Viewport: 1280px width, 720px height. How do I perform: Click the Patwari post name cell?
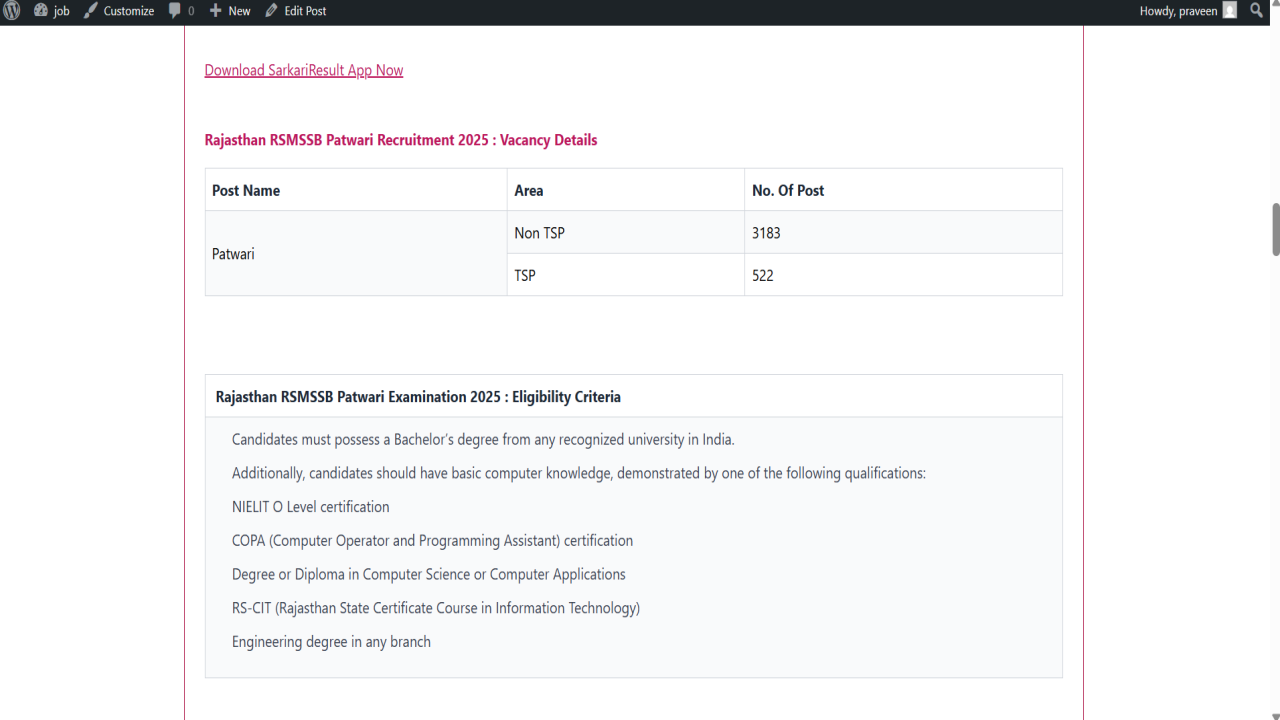click(x=356, y=254)
